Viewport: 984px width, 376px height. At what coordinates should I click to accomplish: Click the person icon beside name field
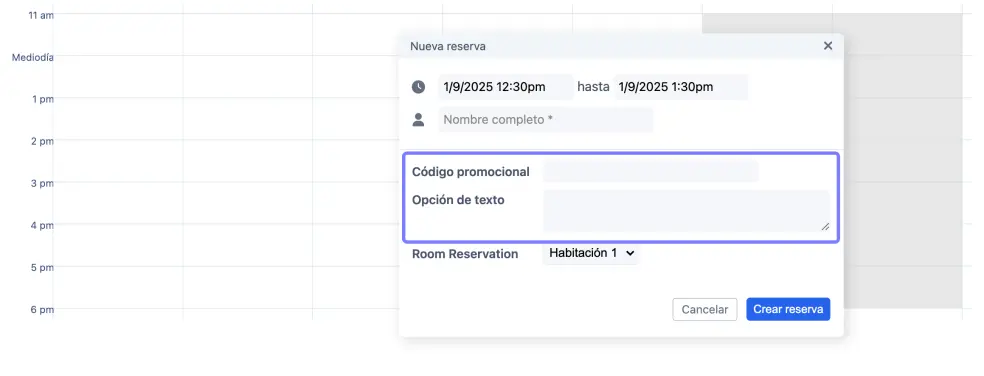tap(419, 120)
